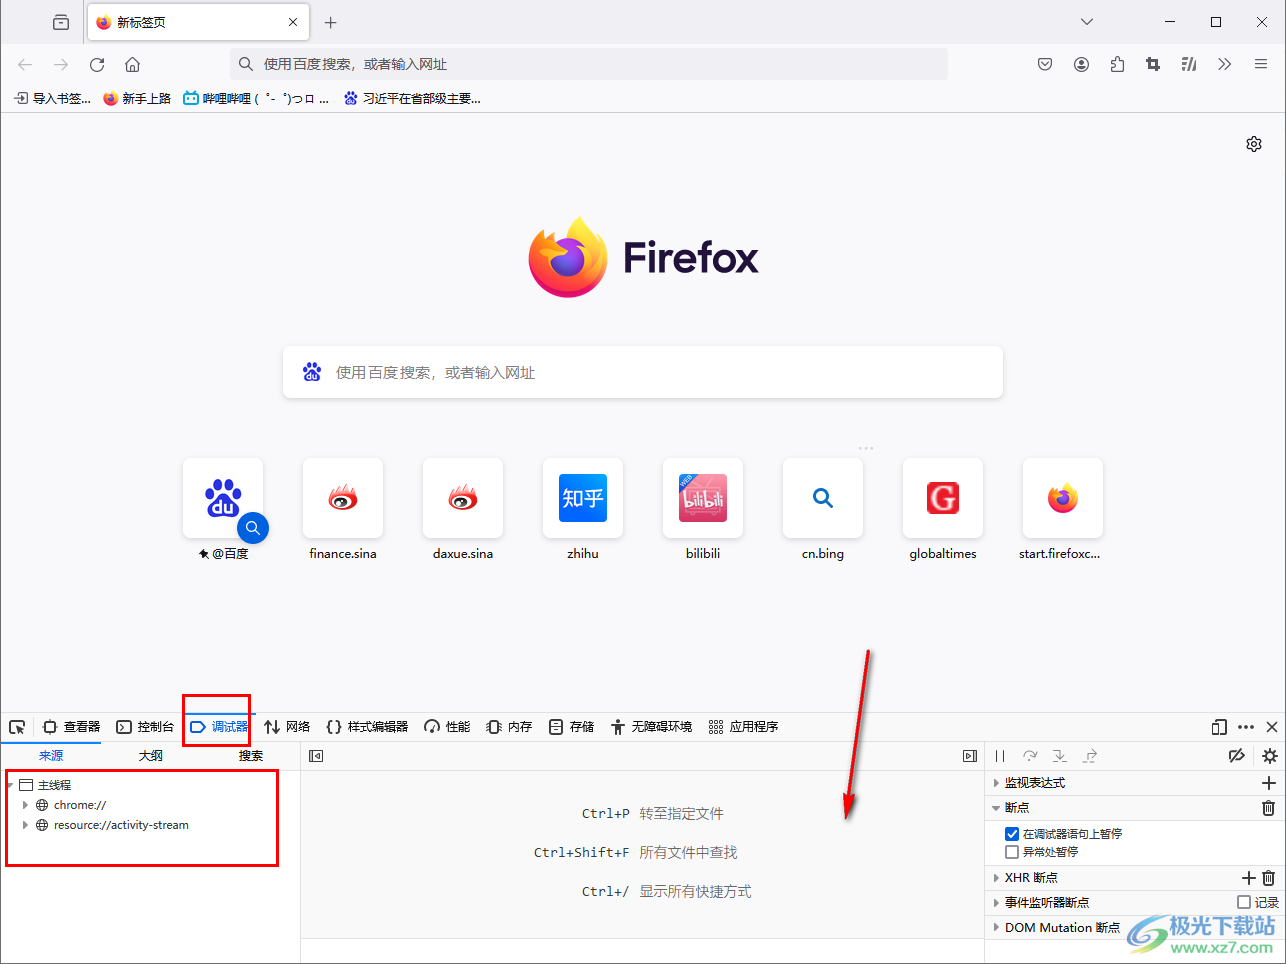The height and width of the screenshot is (964, 1286).
Task: Switch to the 控制台 console tab
Action: click(145, 727)
